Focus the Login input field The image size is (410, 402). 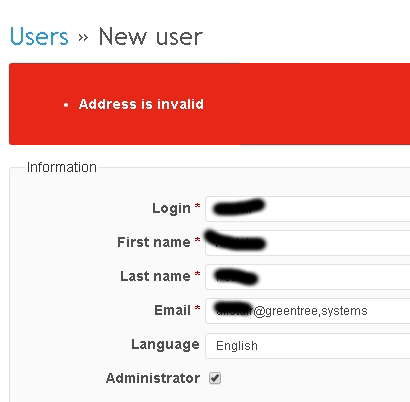click(x=308, y=209)
